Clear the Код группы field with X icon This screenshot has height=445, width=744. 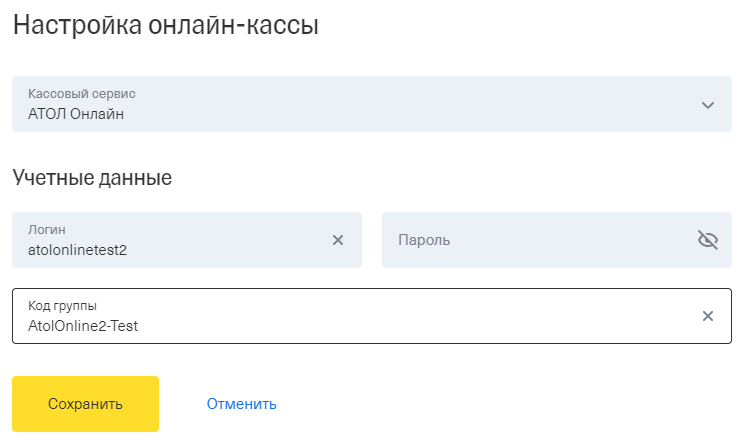click(707, 316)
